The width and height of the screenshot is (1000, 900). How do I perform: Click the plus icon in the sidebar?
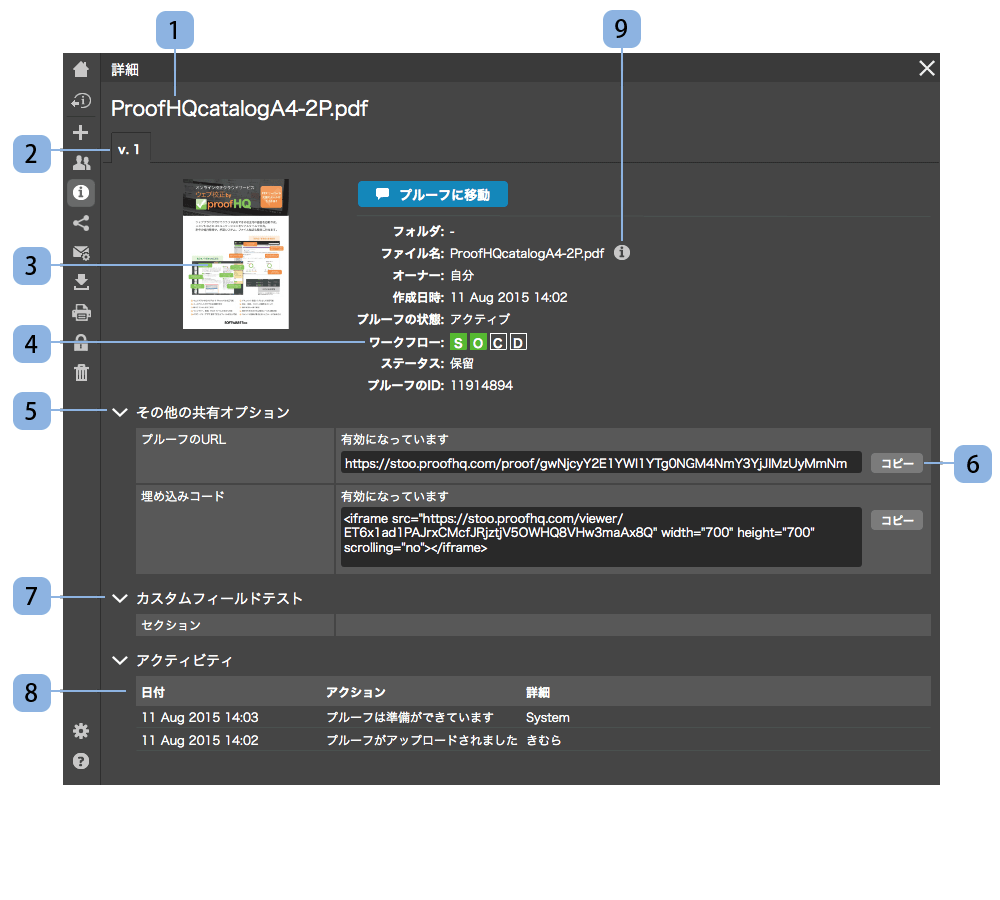(81, 132)
